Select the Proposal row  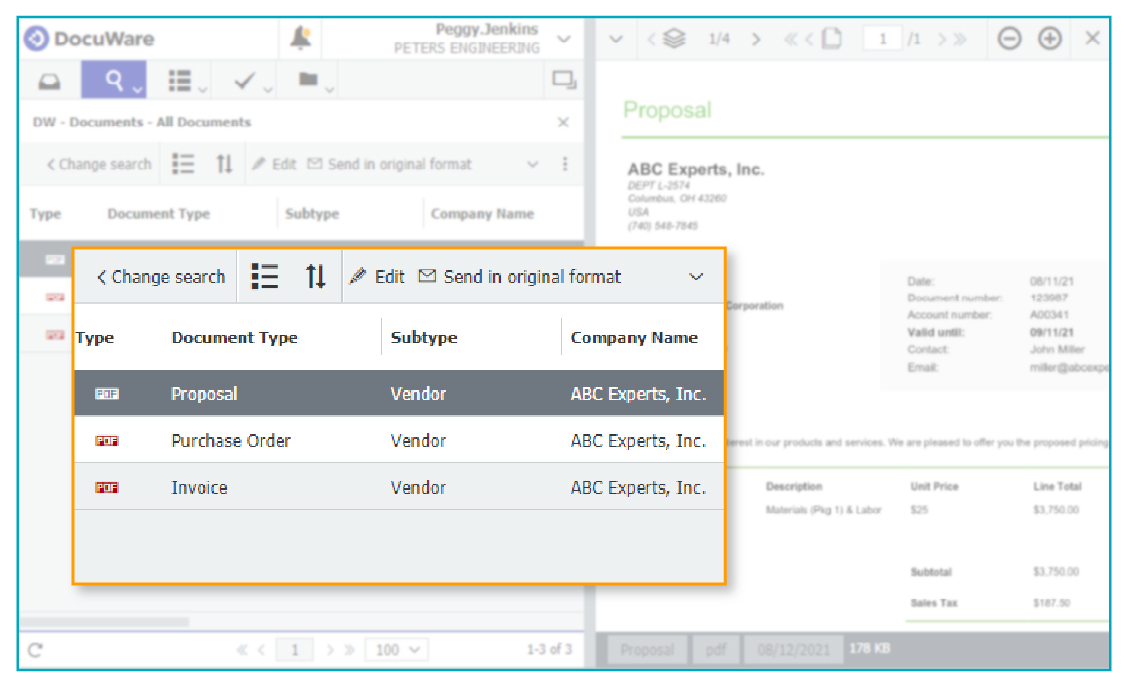(399, 394)
